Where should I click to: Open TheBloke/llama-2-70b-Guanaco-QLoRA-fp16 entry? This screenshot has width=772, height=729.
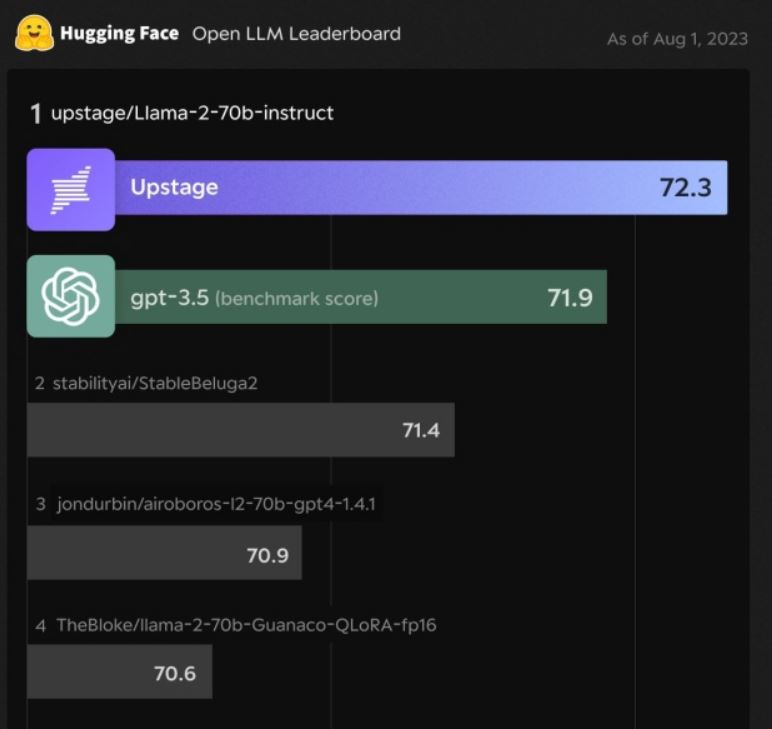coord(246,625)
